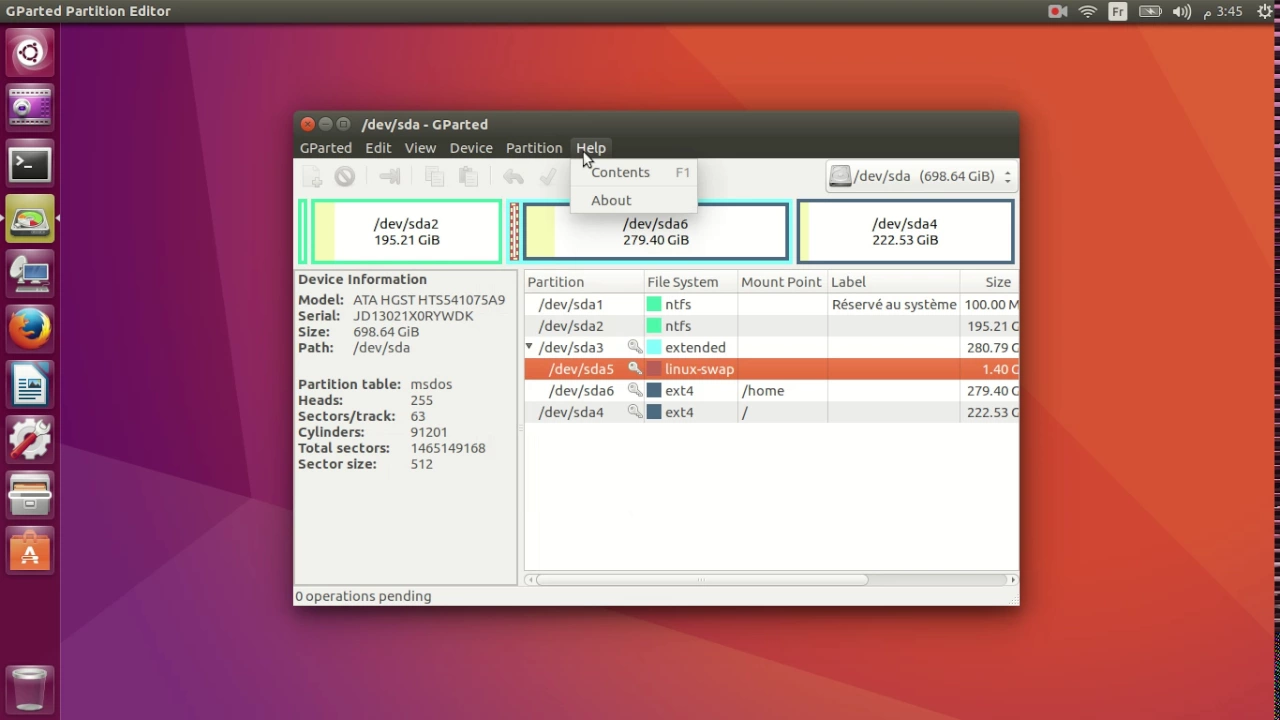The height and width of the screenshot is (720, 1280).
Task: Select the /dev/sda2 block in disk map
Action: [406, 232]
